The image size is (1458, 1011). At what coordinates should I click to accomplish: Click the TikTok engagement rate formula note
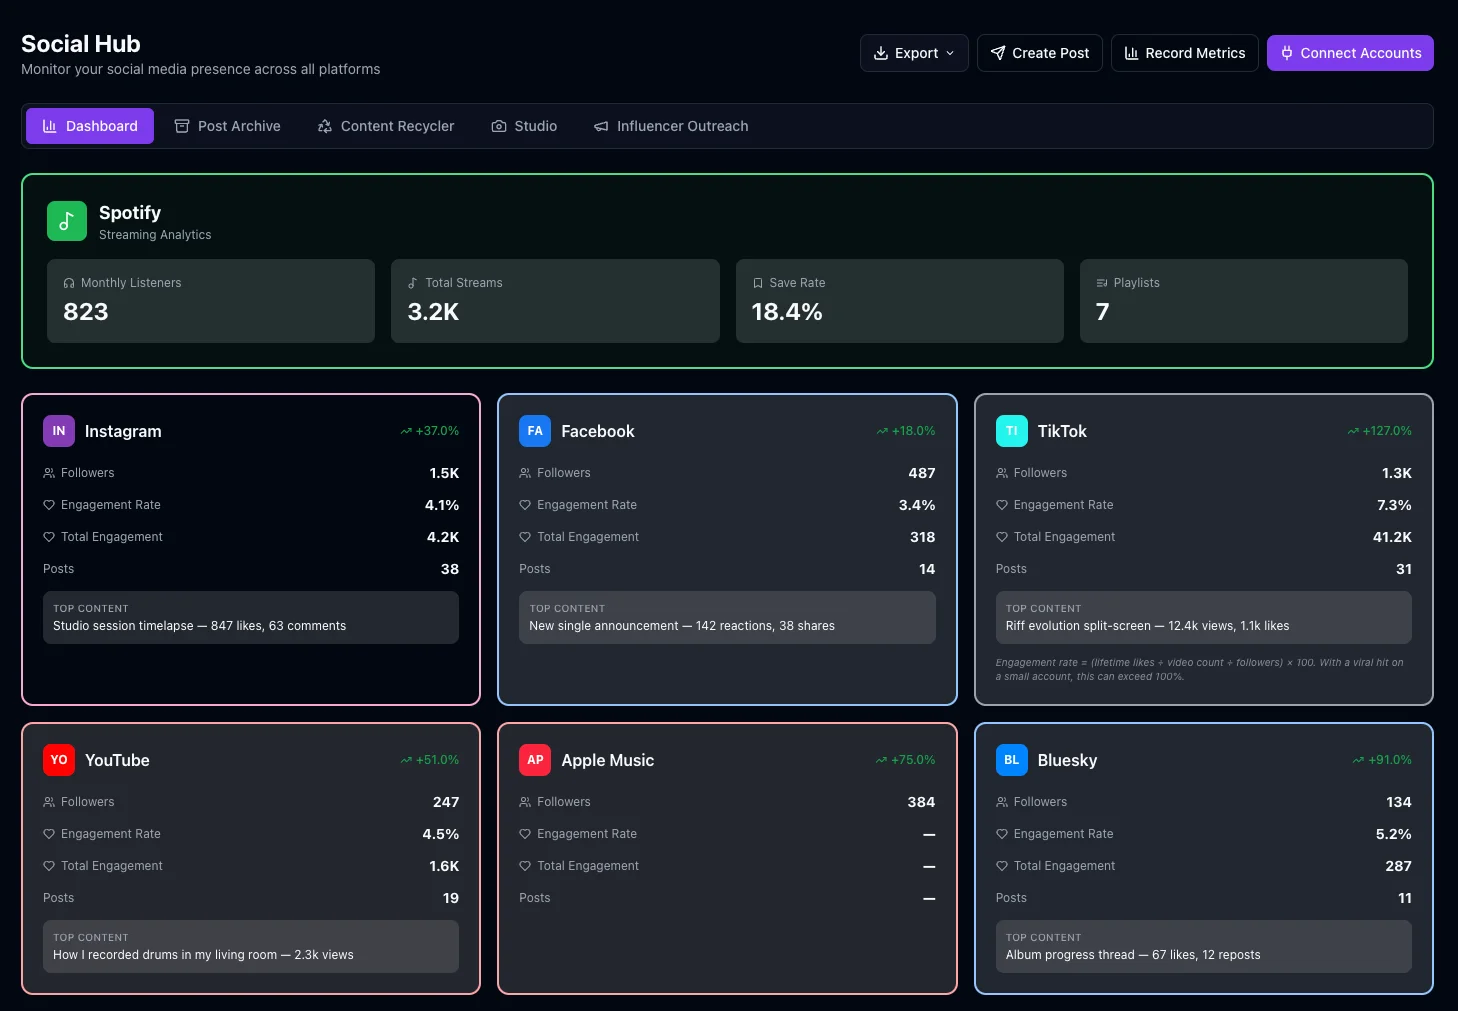point(1200,669)
